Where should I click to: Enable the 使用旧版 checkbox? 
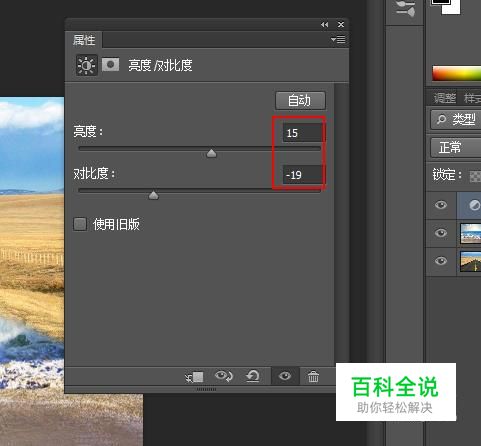point(80,224)
